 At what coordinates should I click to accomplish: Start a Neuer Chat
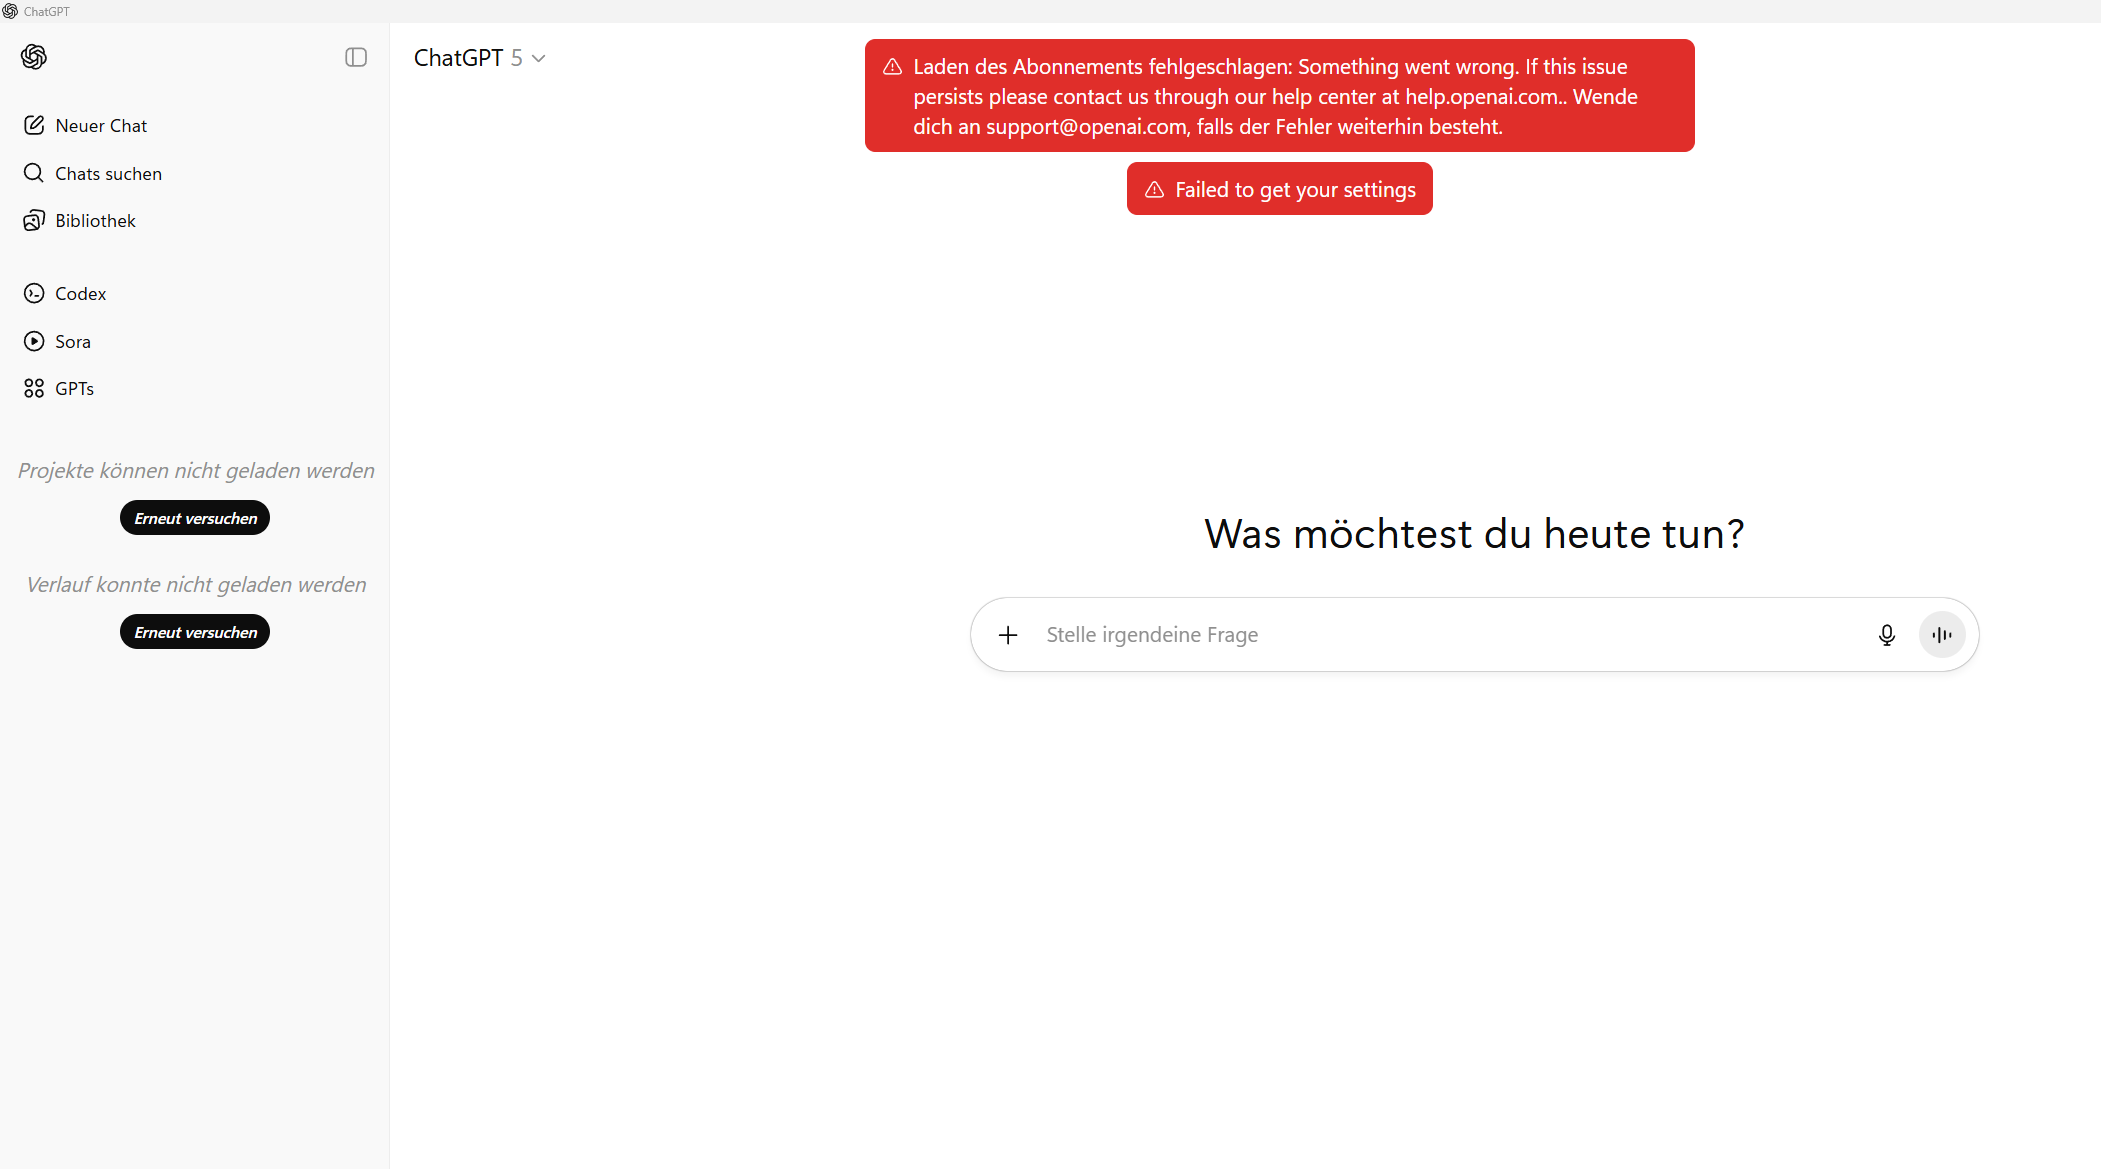tap(100, 125)
